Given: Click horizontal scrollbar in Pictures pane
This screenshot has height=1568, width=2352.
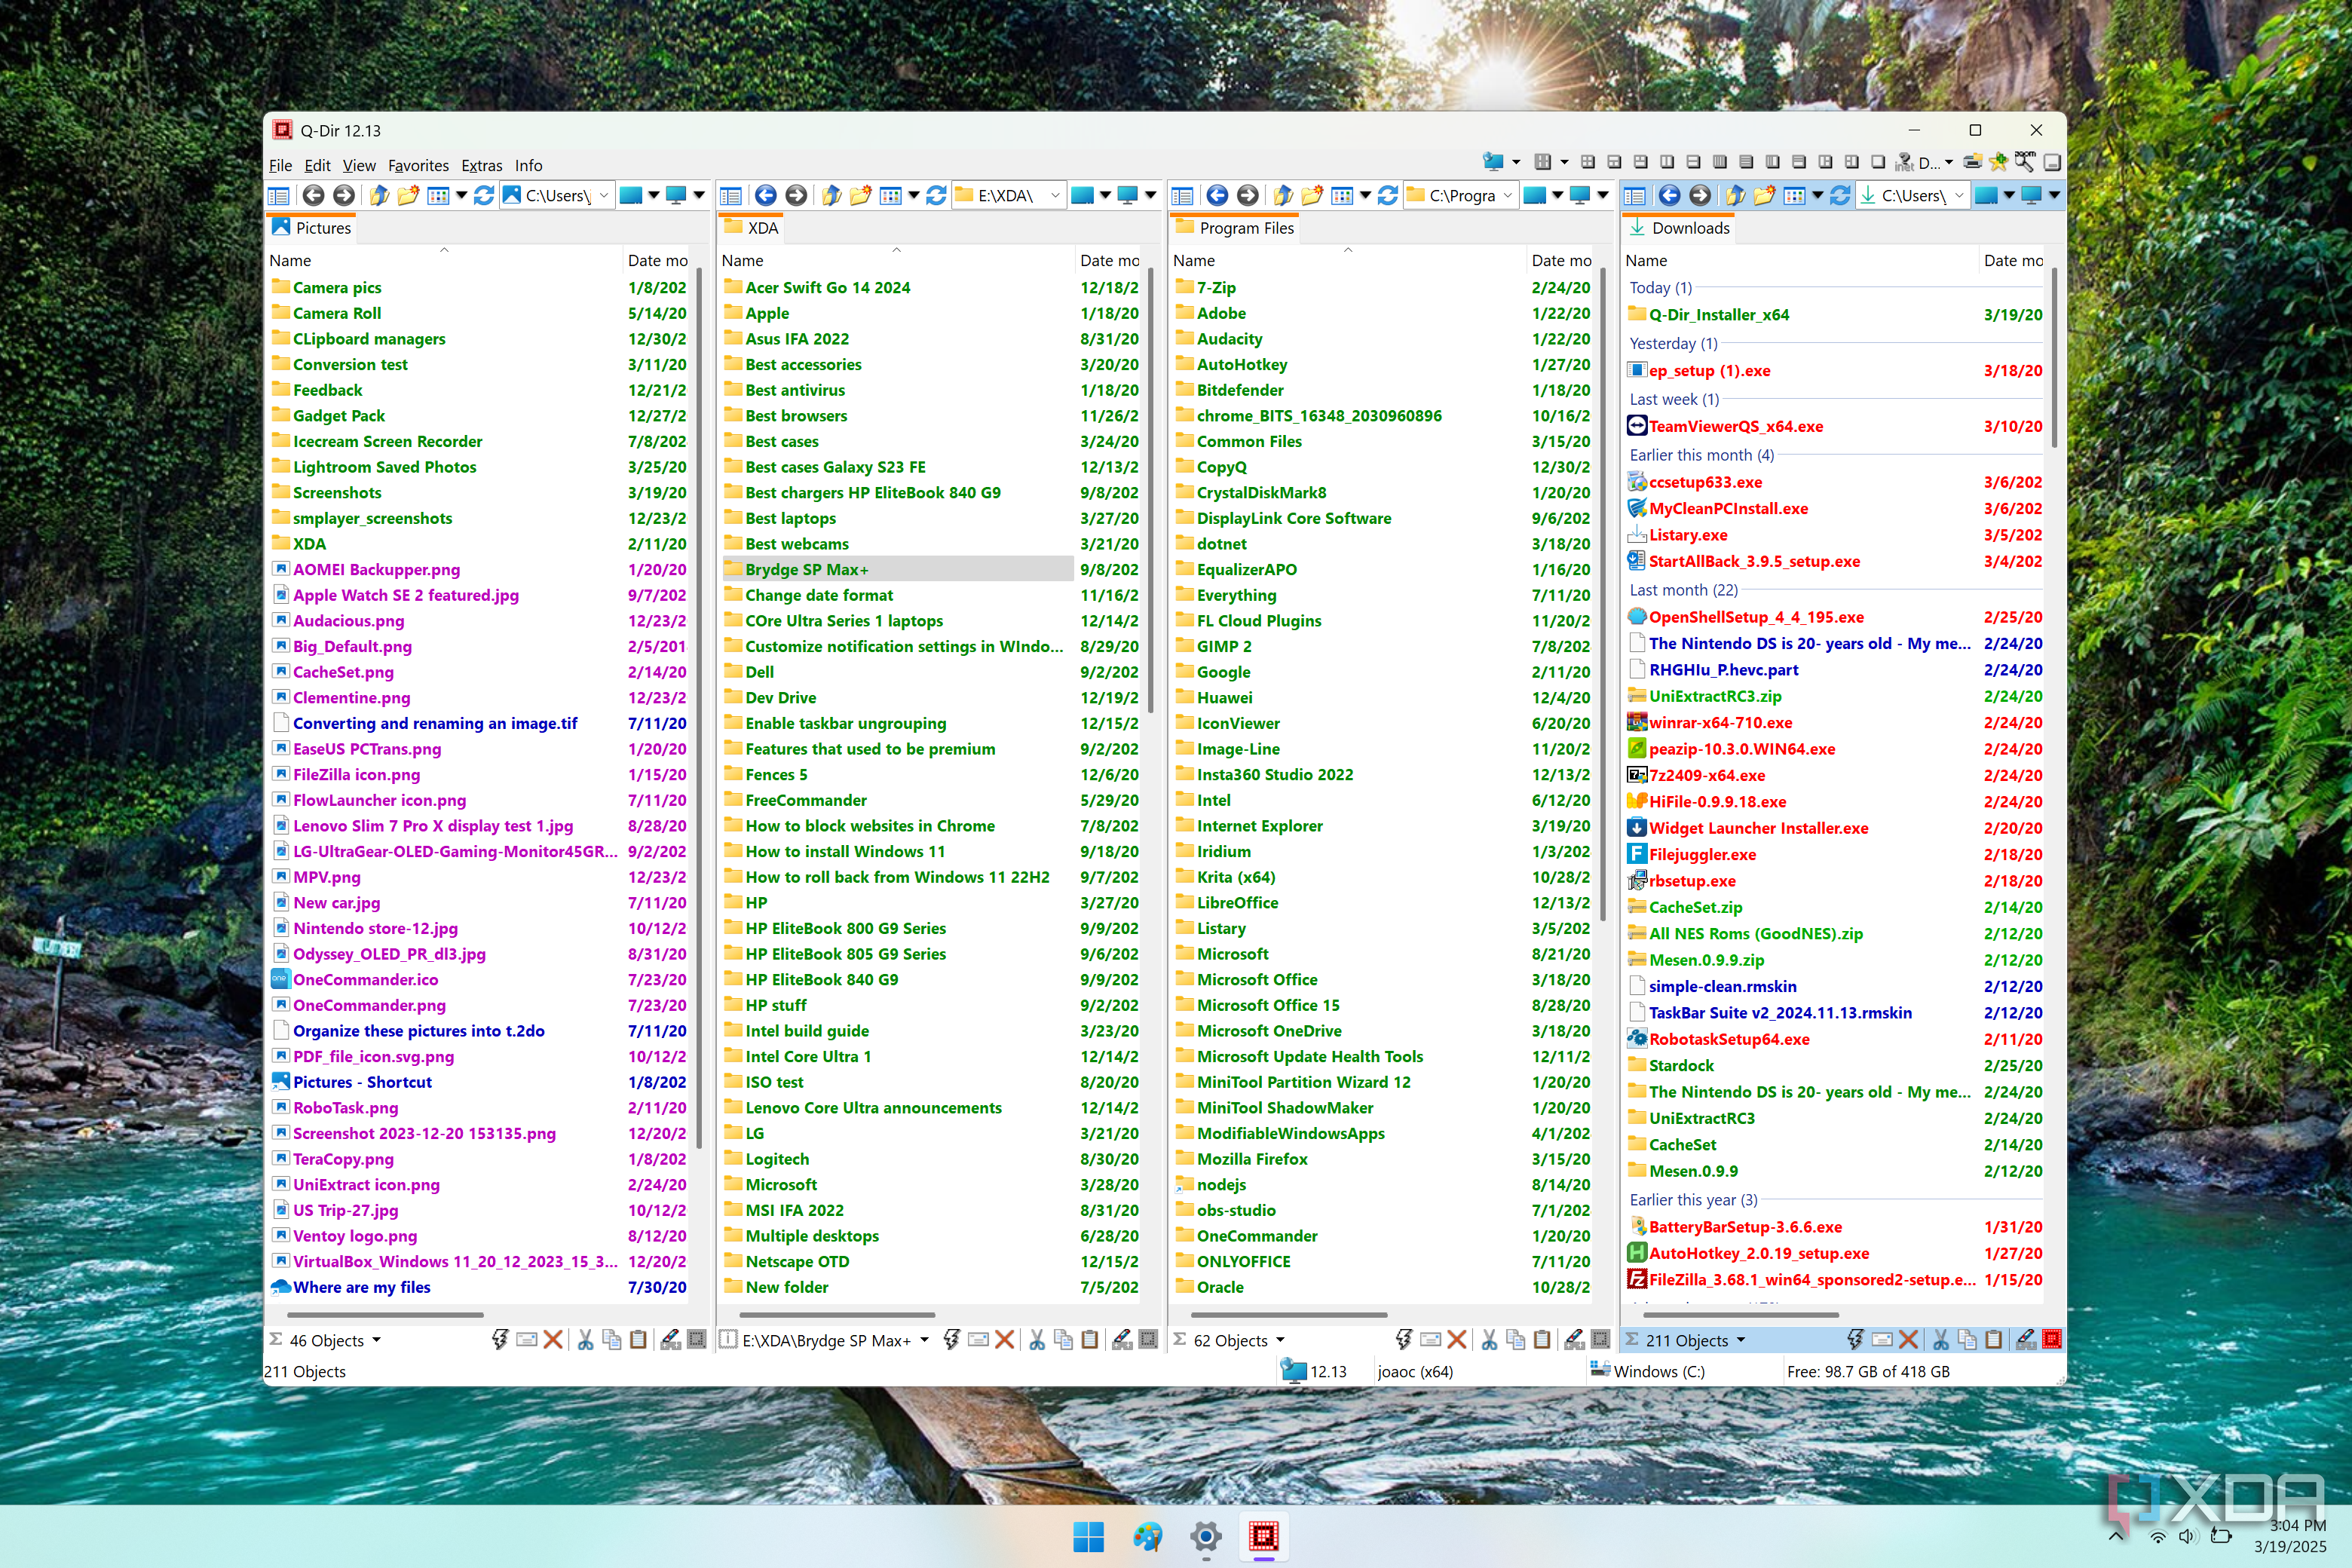Looking at the screenshot, I should point(385,1314).
